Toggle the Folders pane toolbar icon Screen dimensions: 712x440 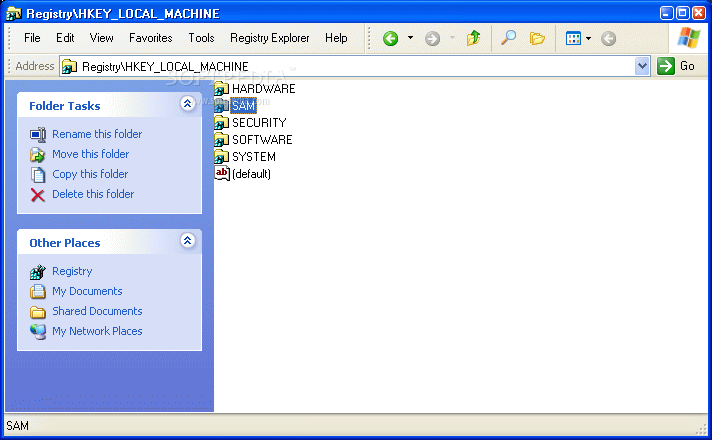537,39
